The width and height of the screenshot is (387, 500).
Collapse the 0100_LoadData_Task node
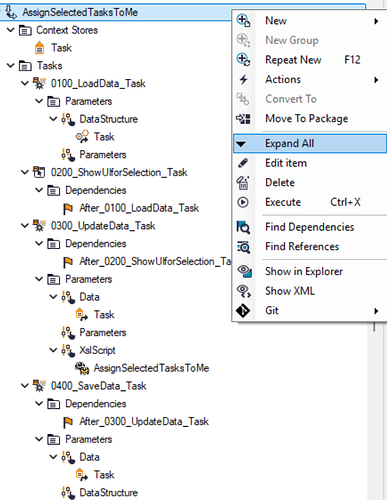(x=25, y=83)
